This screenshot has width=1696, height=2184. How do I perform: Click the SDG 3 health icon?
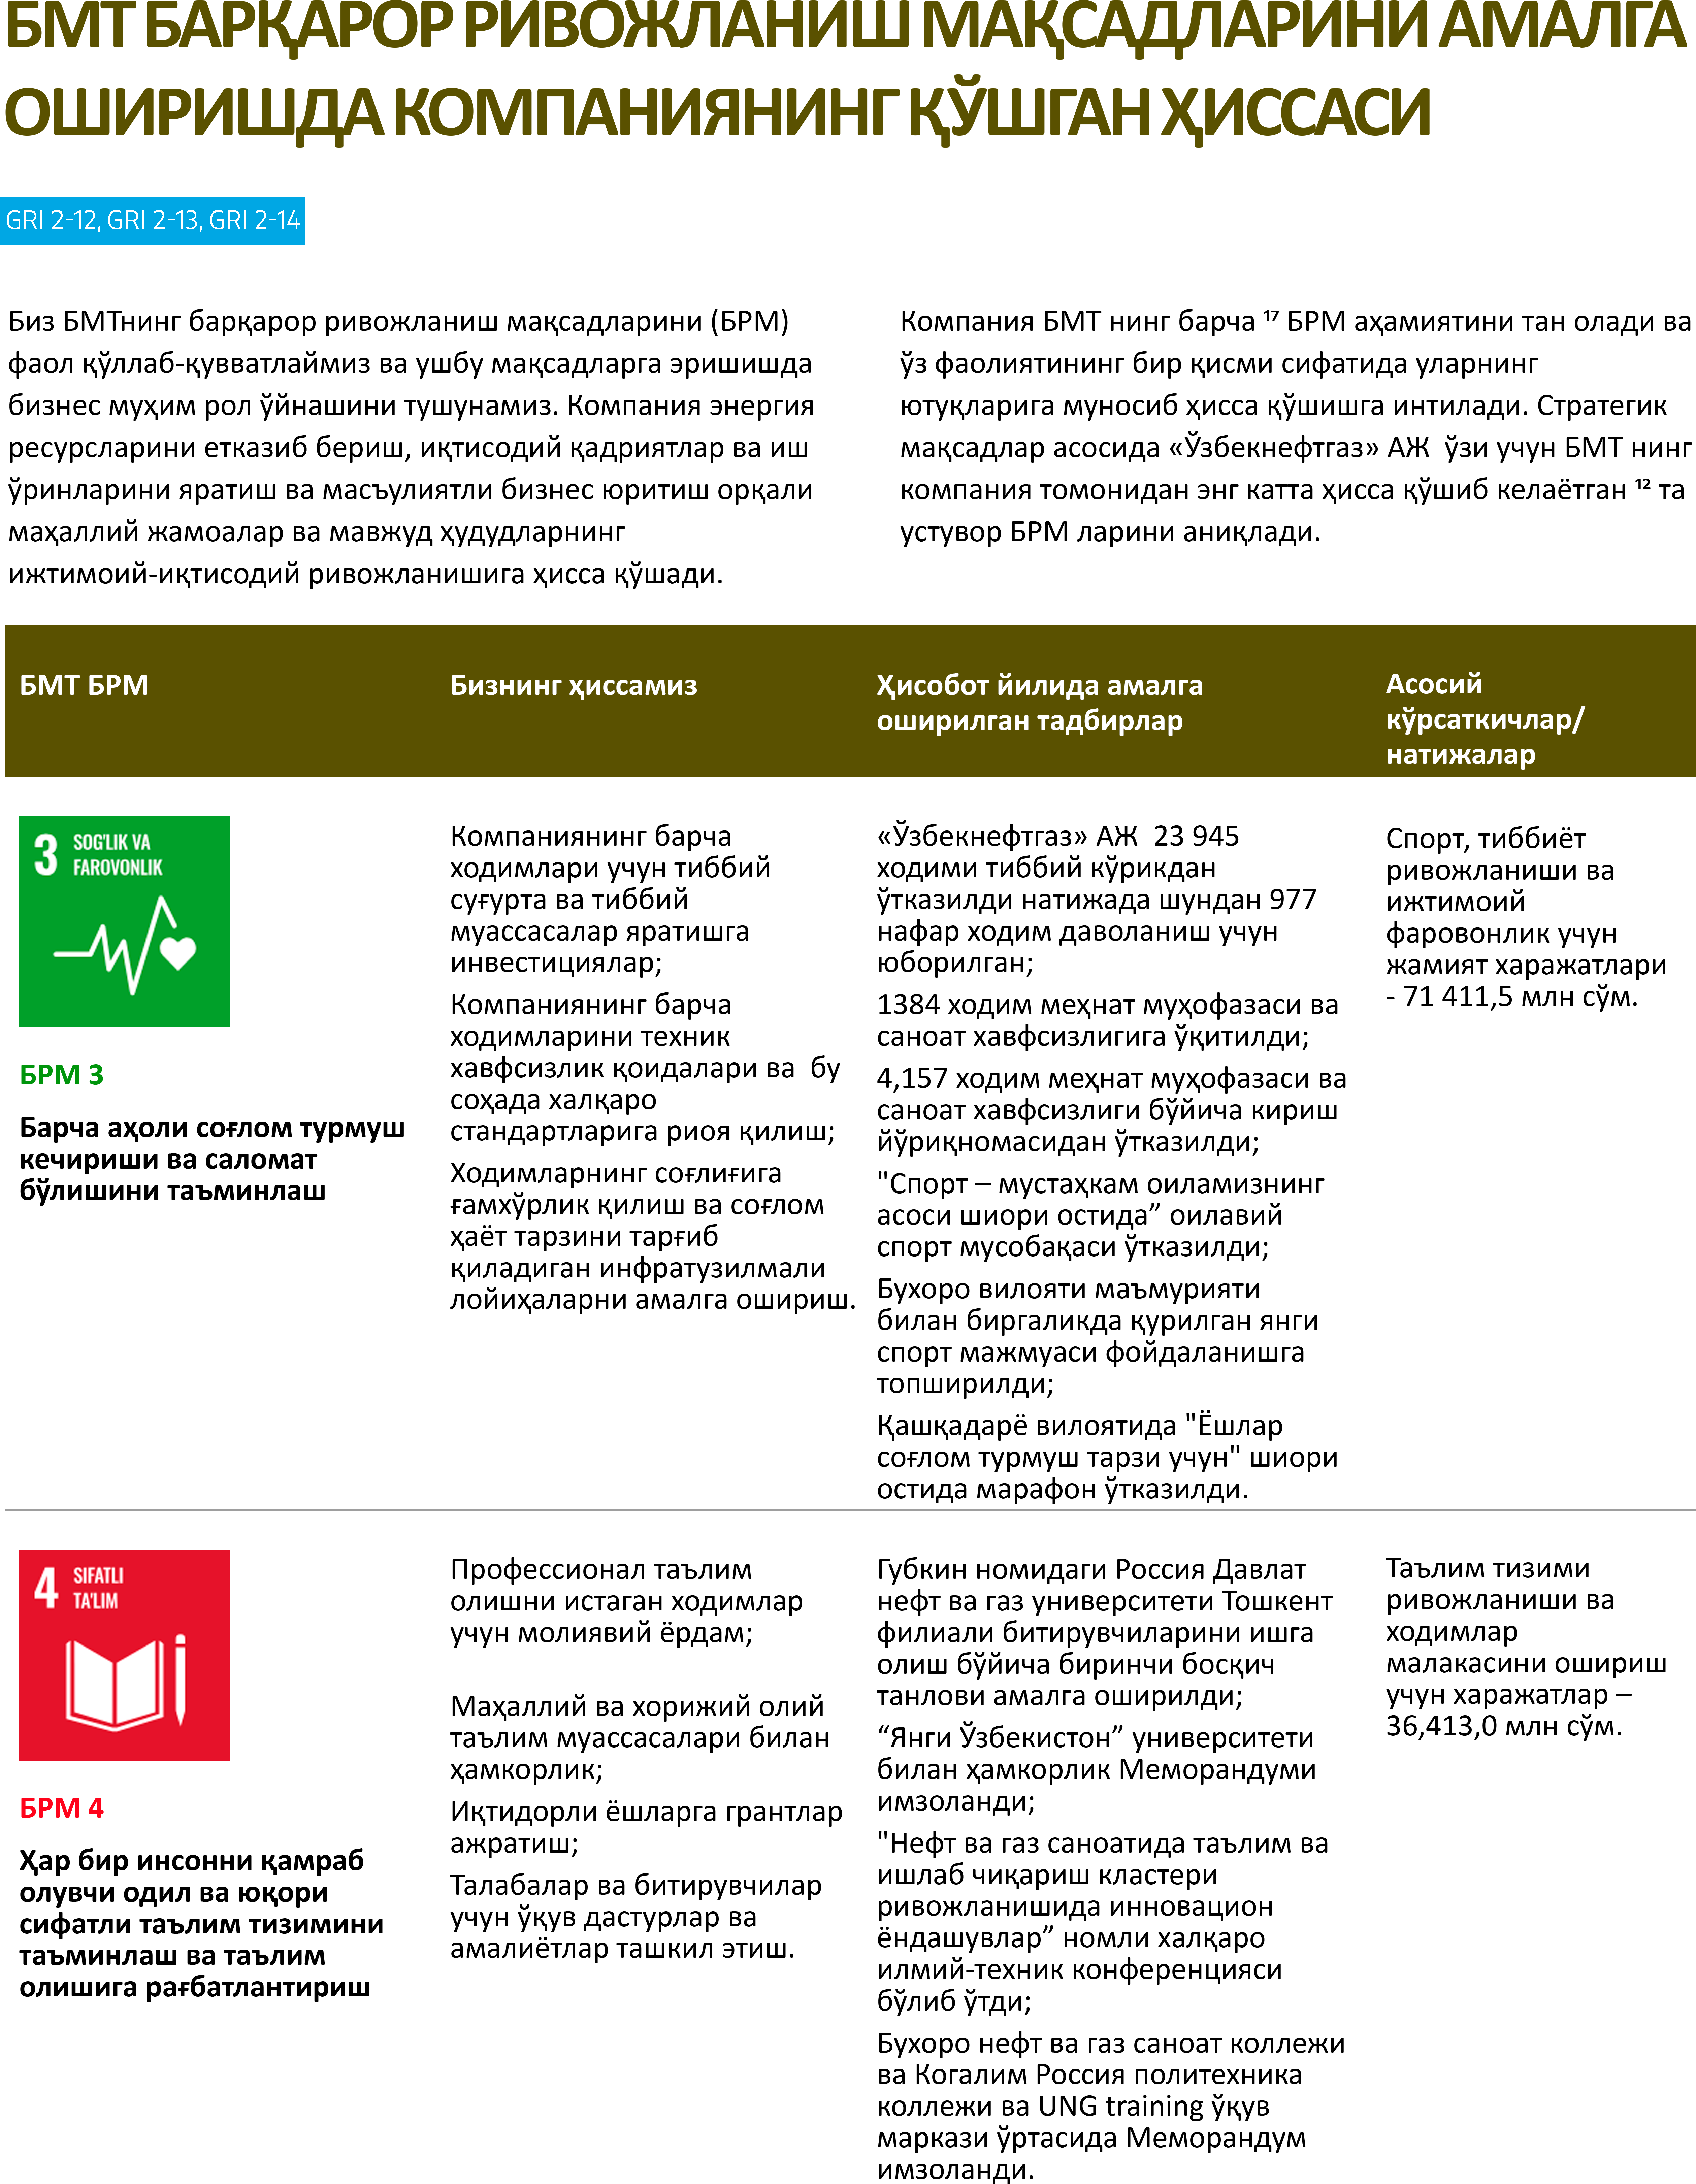coord(124,921)
